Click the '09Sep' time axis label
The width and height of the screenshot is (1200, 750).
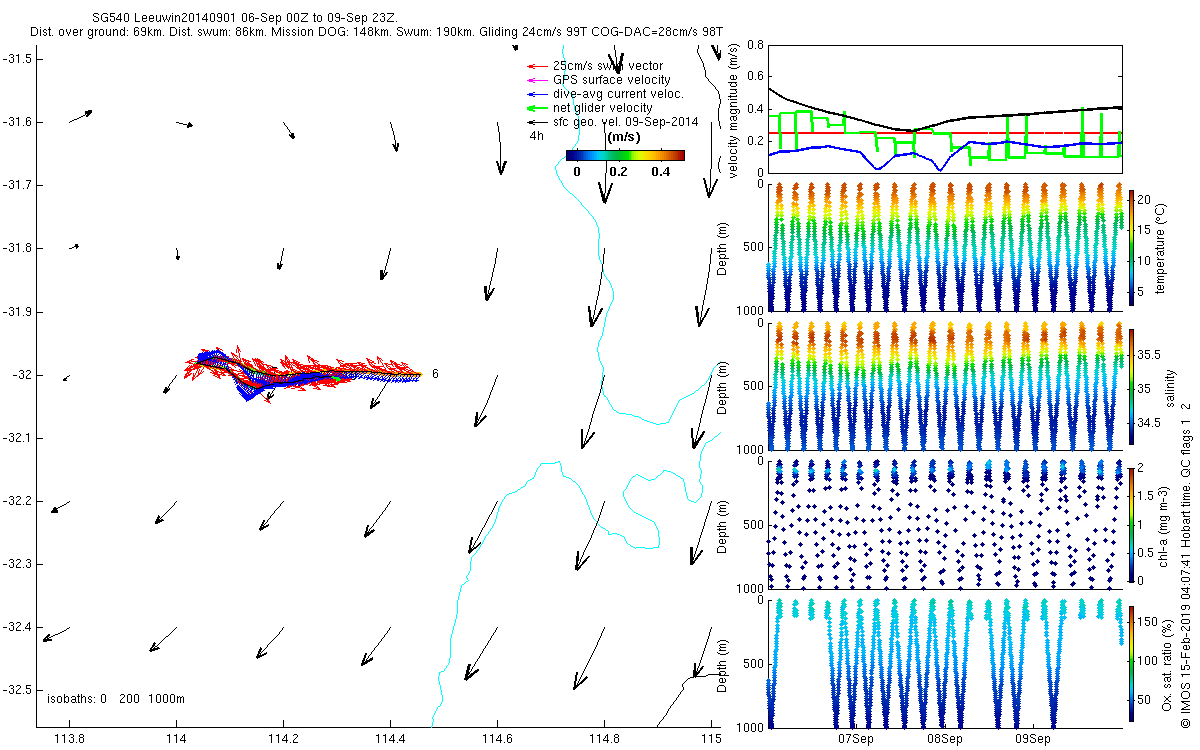coord(1033,739)
